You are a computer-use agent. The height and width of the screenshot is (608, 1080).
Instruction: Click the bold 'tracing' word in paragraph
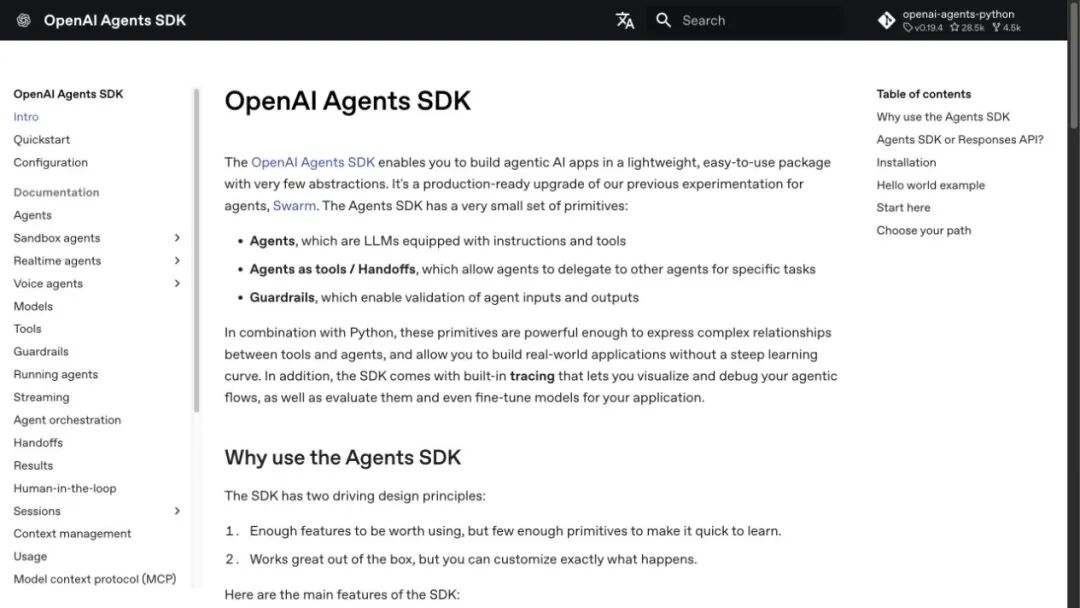[532, 376]
